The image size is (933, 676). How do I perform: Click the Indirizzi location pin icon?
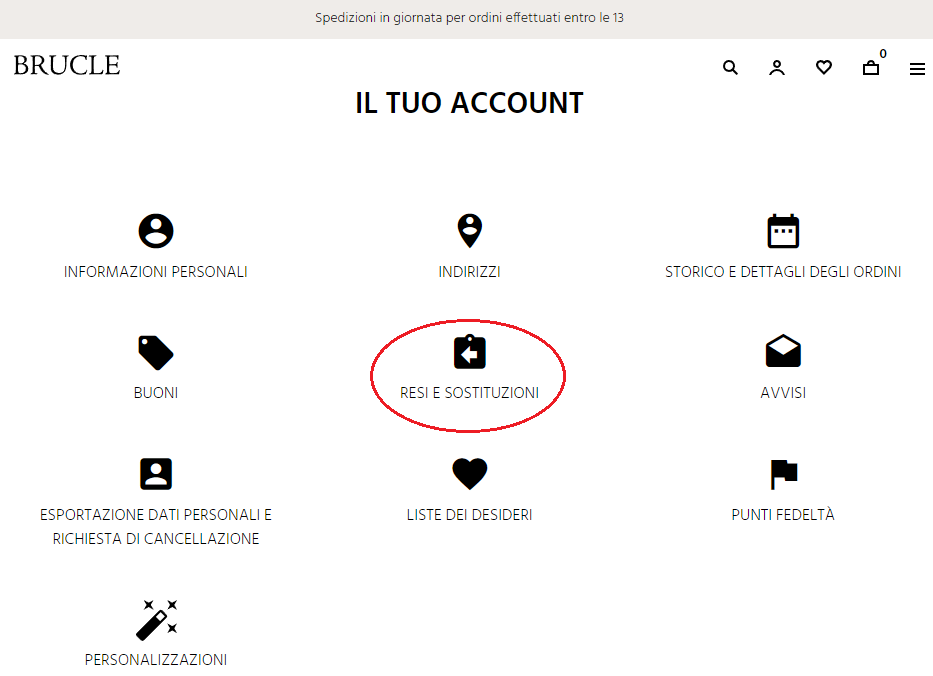point(469,230)
